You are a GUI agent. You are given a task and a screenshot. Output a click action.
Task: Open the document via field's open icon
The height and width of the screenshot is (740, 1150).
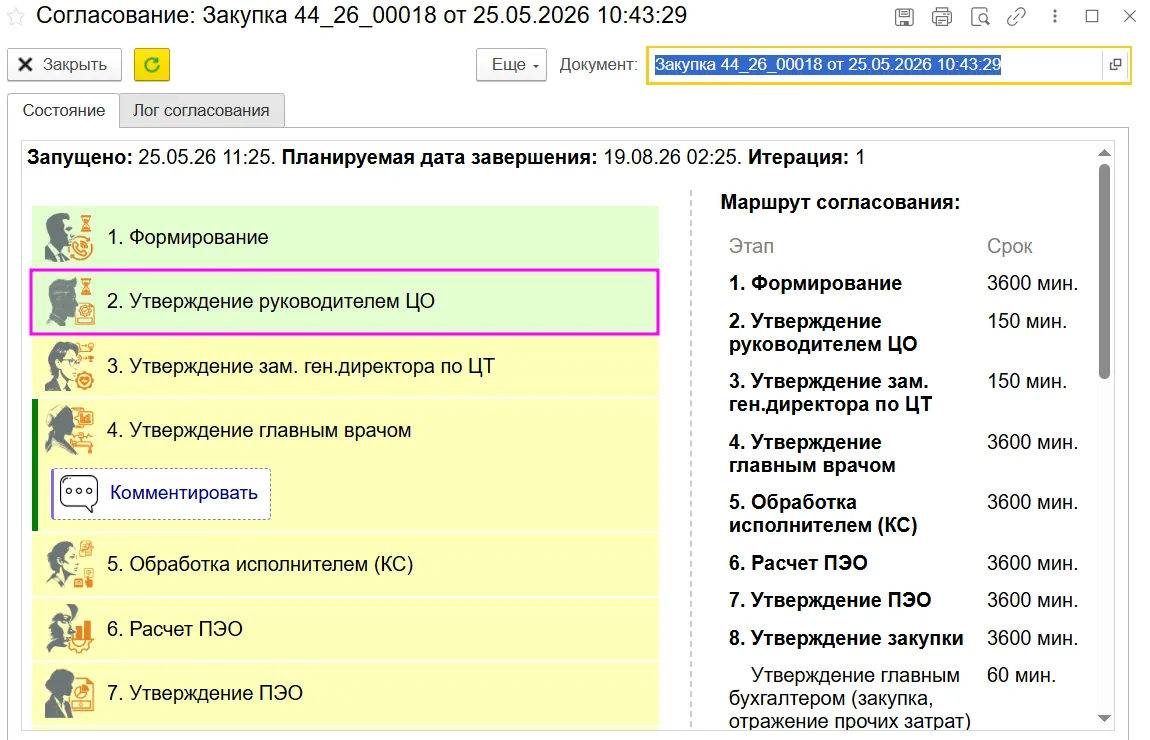[x=1116, y=65]
